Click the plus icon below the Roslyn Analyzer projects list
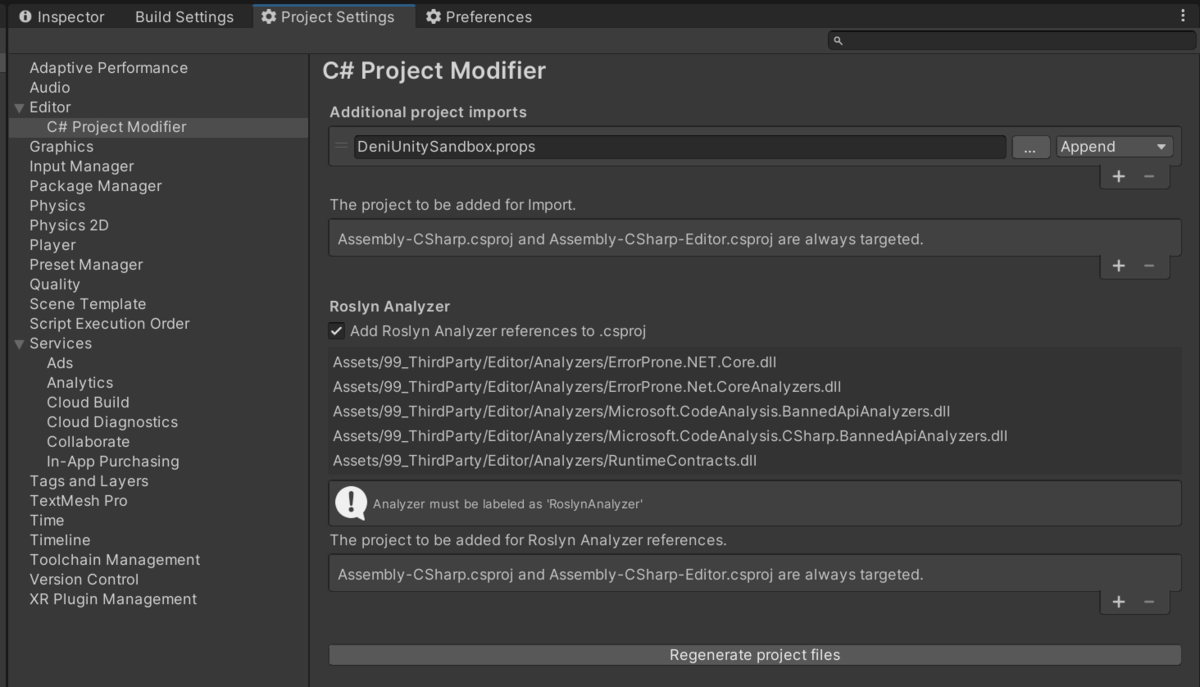The width and height of the screenshot is (1200, 687). [1119, 601]
